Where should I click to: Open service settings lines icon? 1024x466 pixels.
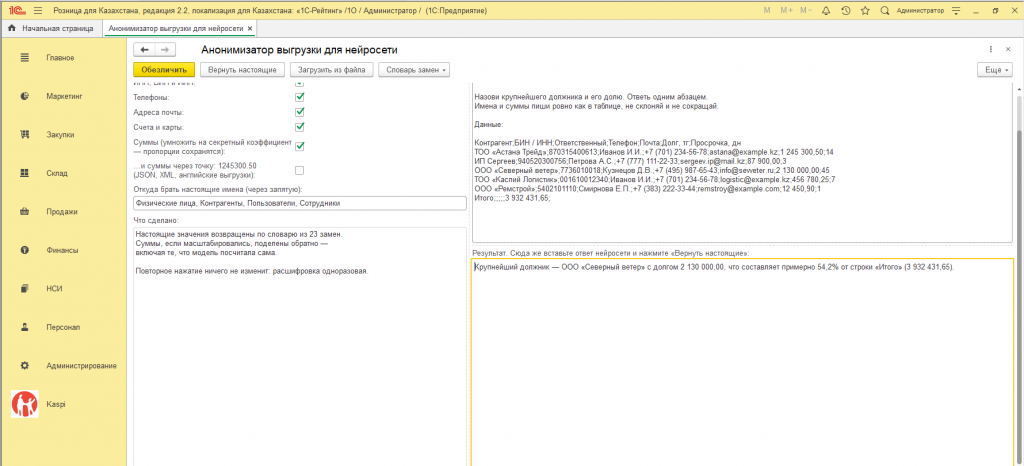click(956, 11)
